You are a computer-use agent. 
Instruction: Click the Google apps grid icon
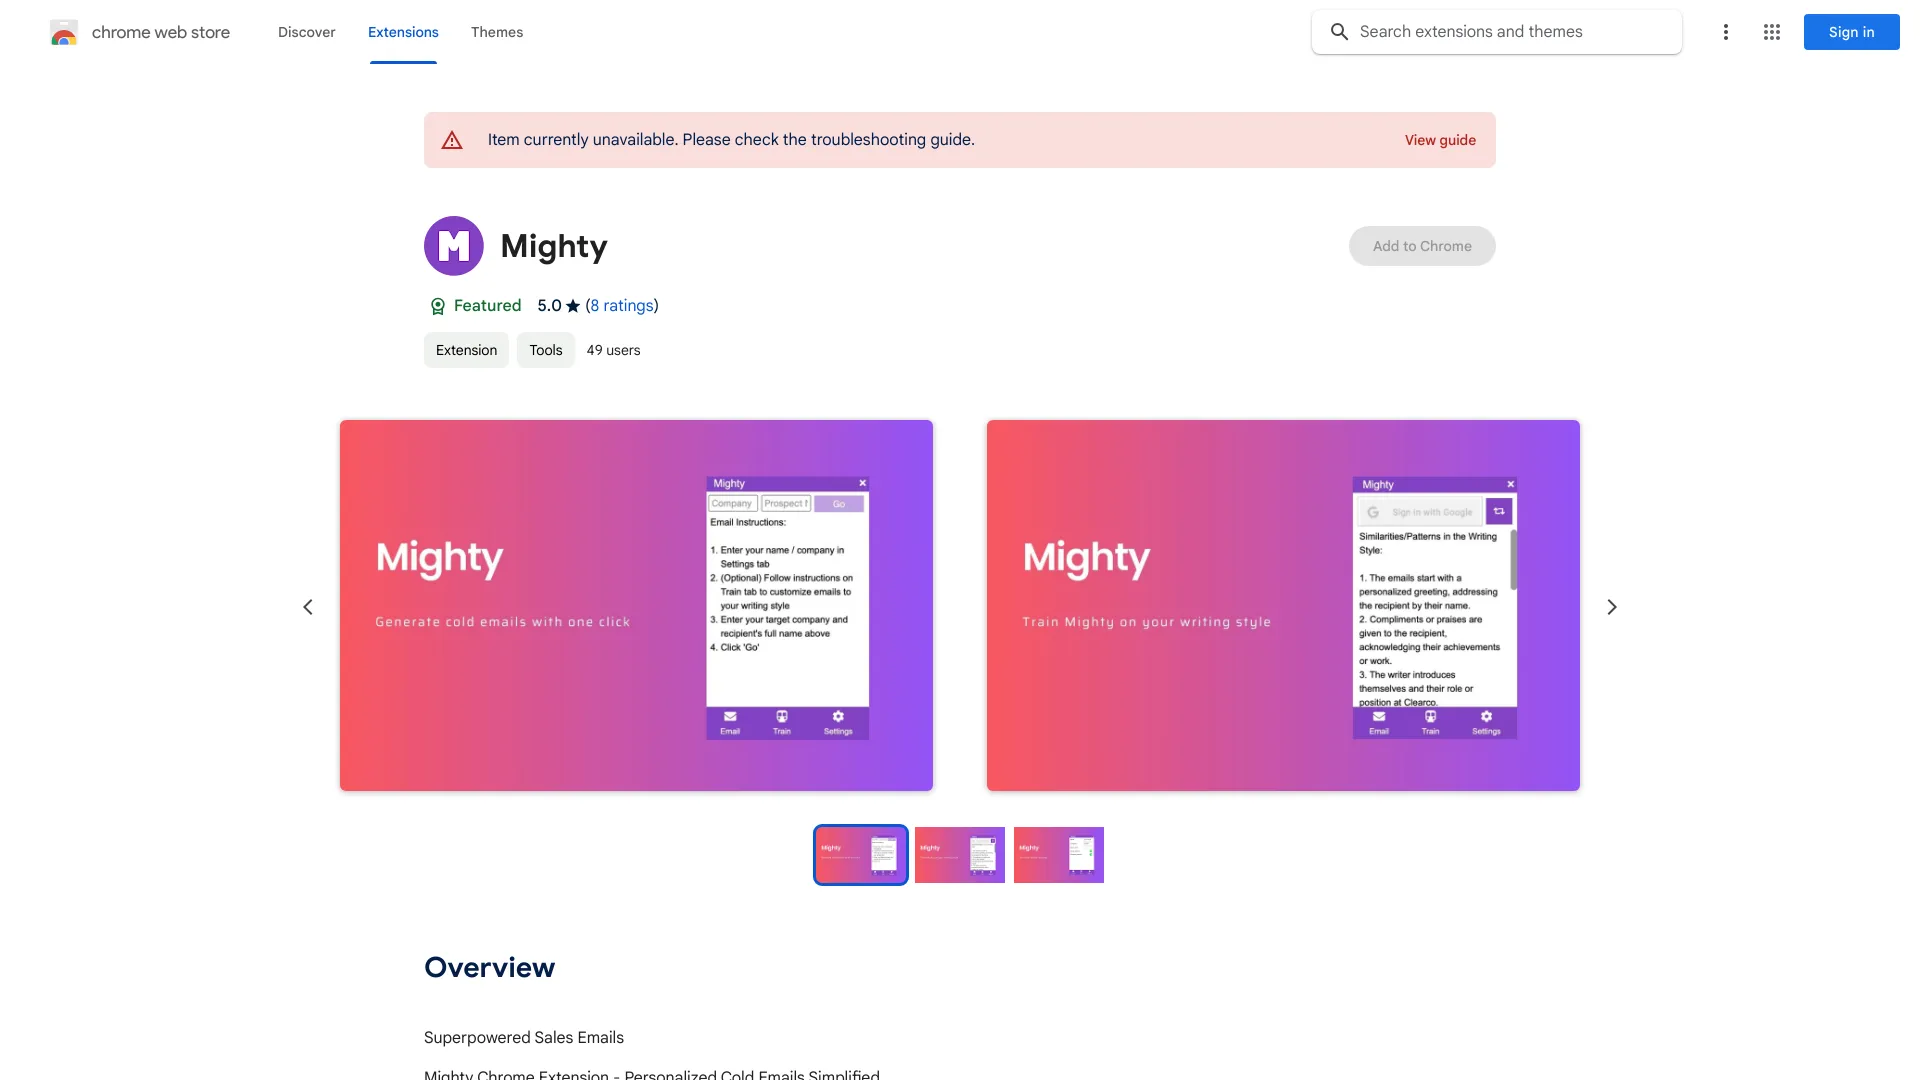[x=1771, y=32]
